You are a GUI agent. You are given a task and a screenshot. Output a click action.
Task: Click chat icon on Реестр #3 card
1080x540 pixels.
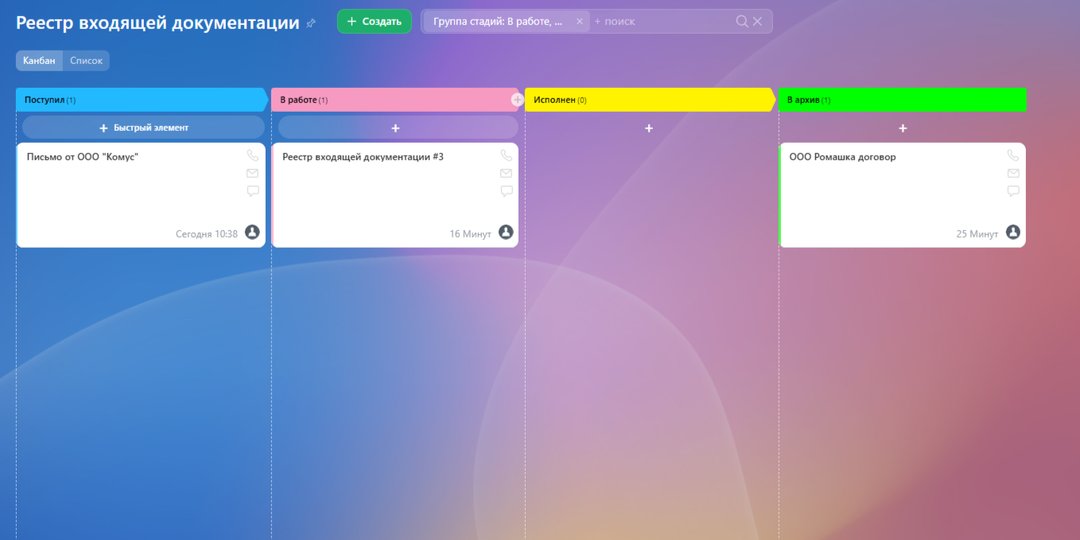[x=506, y=191]
